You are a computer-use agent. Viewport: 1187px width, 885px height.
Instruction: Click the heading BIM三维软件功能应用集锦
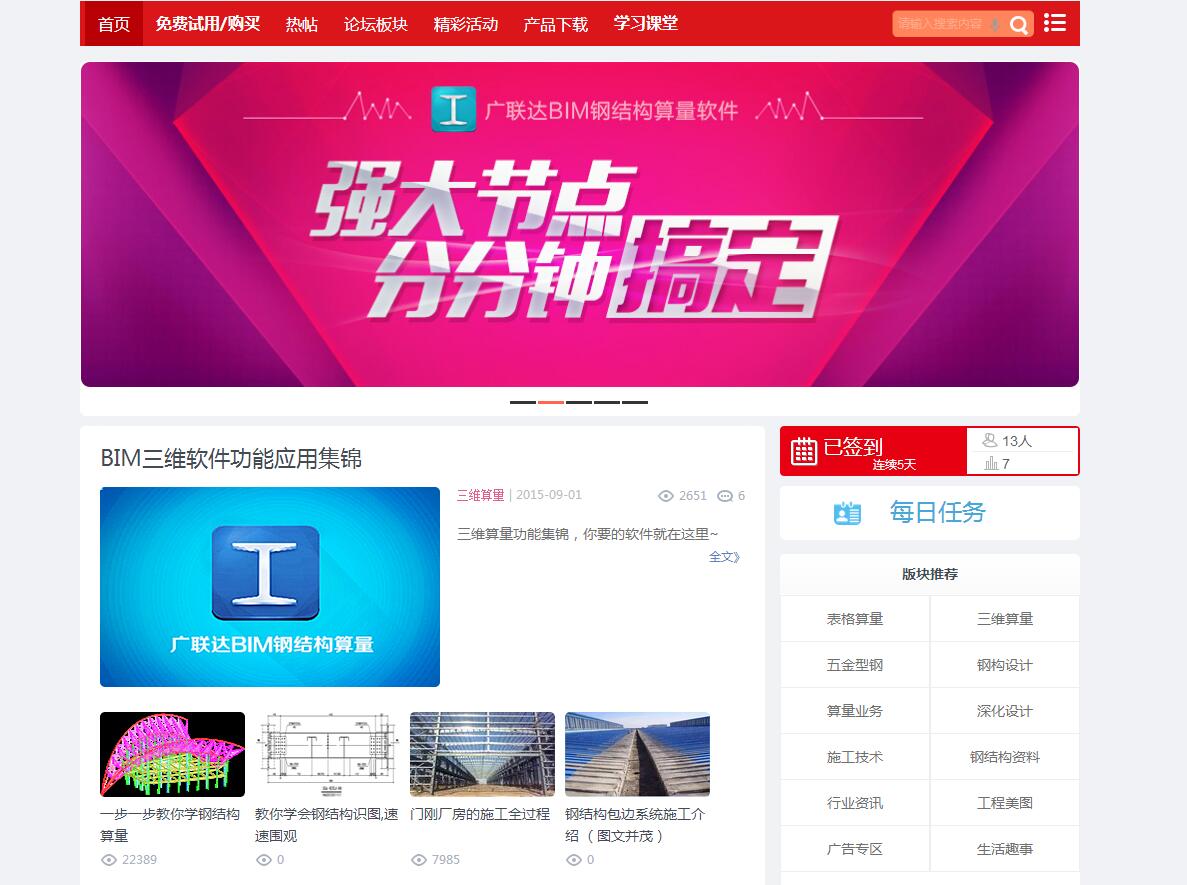pos(231,459)
